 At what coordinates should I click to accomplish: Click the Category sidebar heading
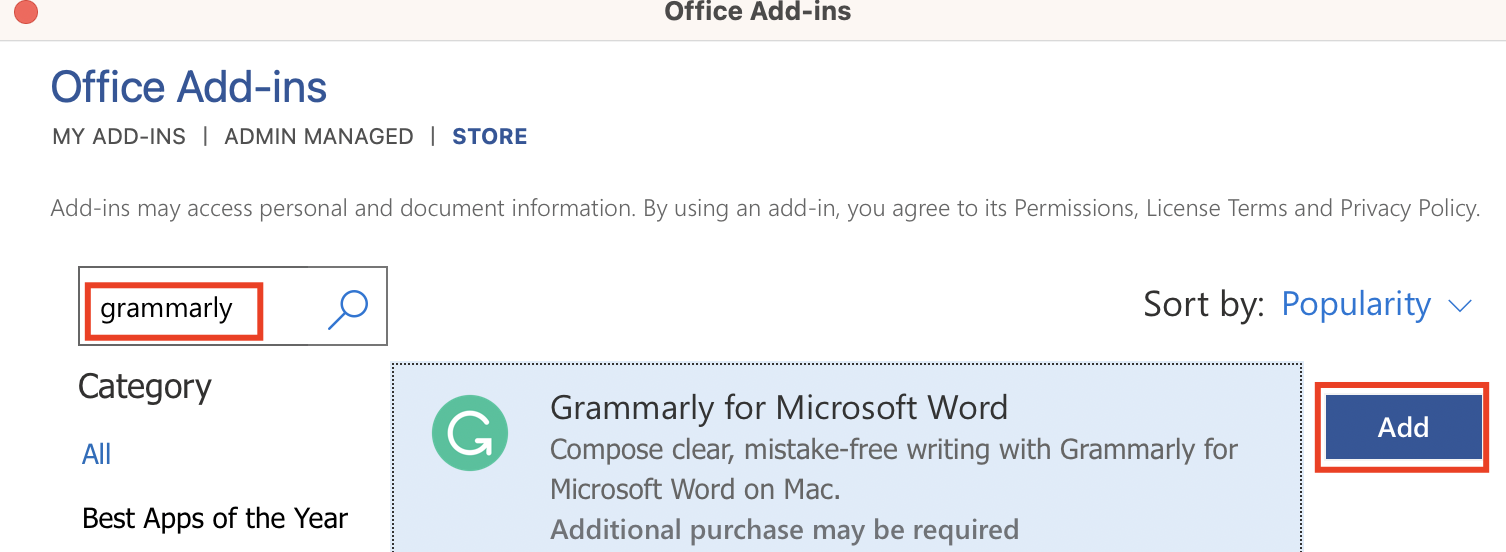pyautogui.click(x=145, y=387)
